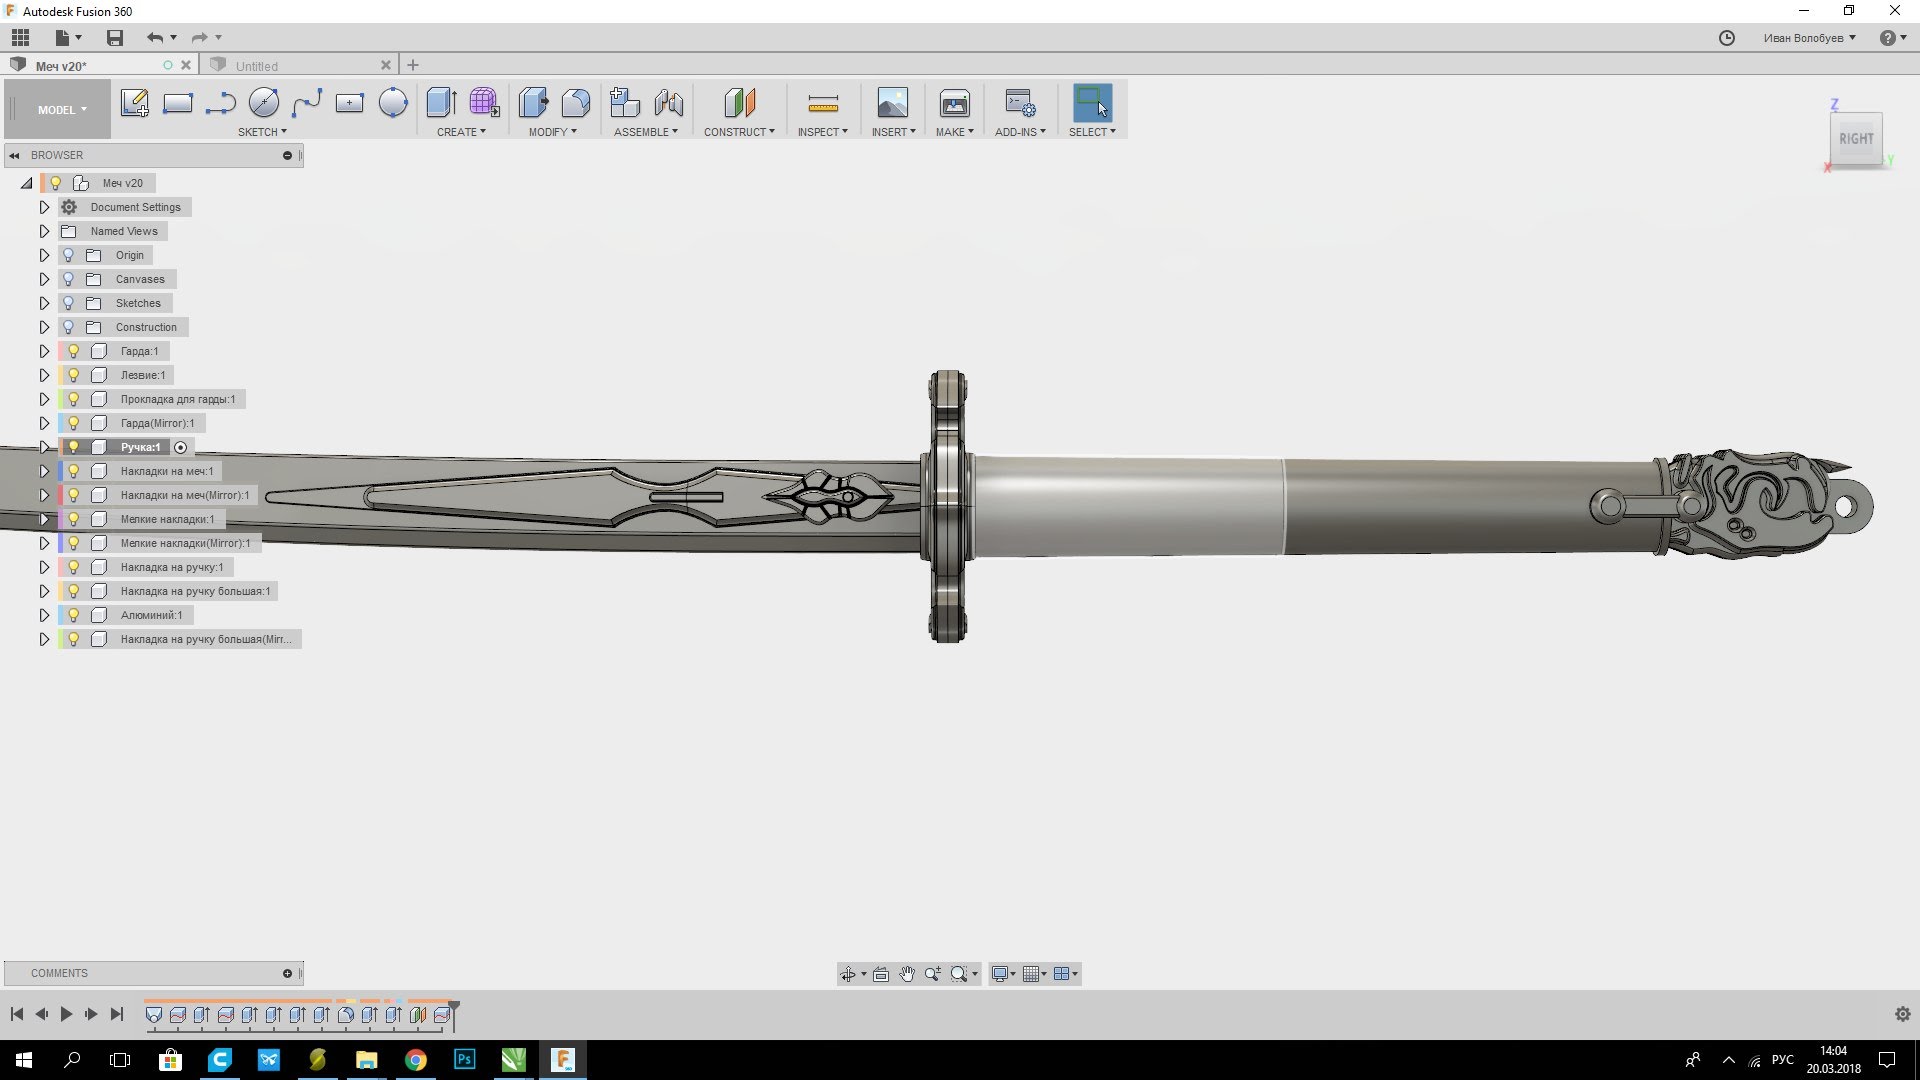Open the Measure inspect tool
Screen dimensions: 1920x1080
822,103
